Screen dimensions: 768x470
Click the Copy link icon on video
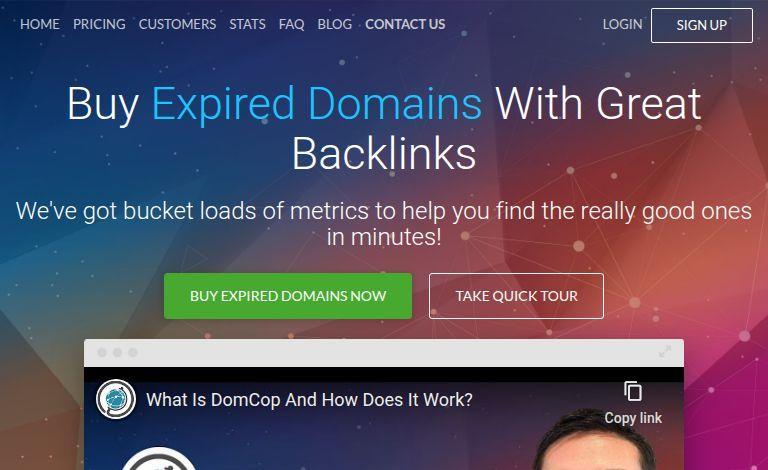633,392
